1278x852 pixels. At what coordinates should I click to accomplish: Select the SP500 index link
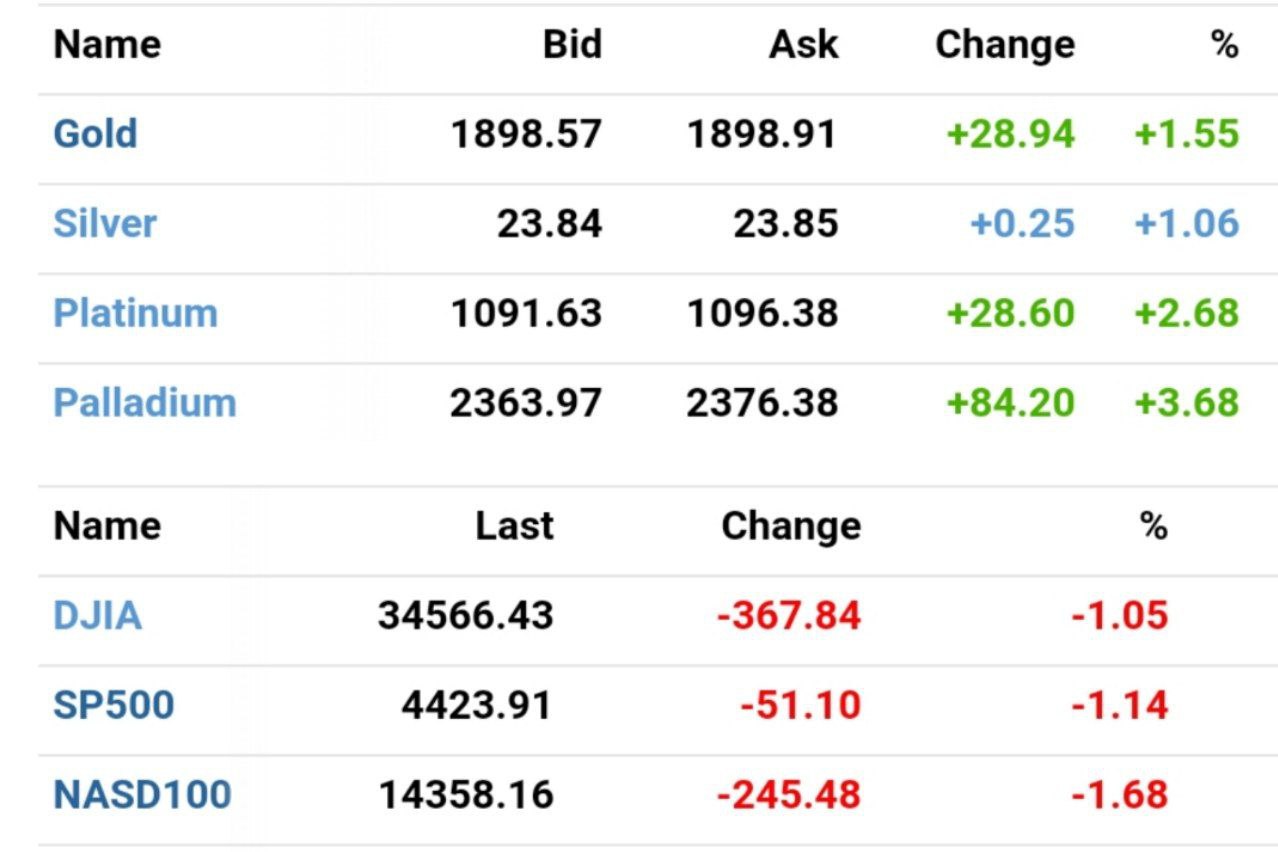(113, 706)
